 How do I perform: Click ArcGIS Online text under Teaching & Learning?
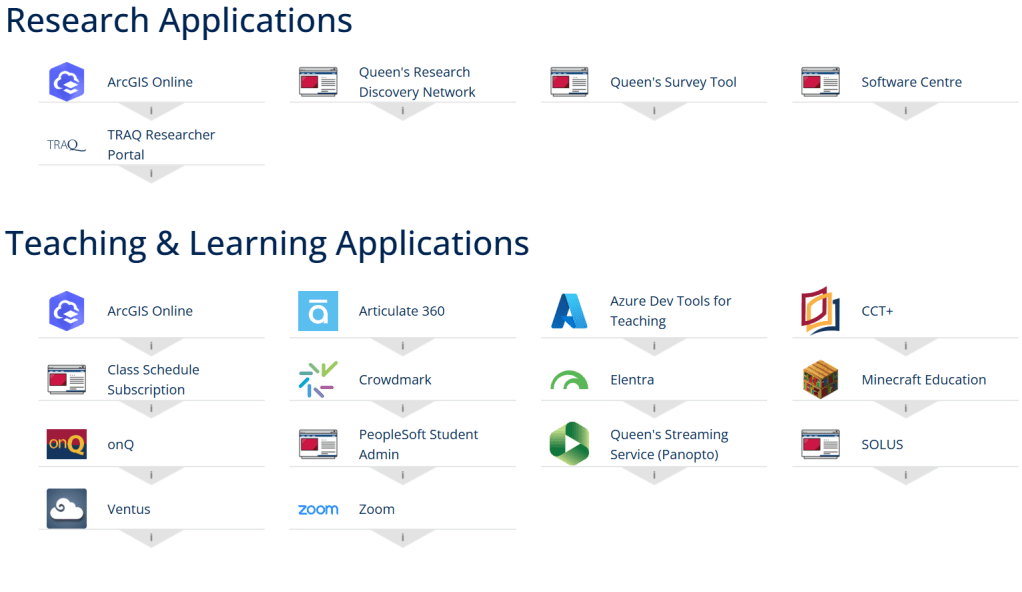[x=150, y=311]
